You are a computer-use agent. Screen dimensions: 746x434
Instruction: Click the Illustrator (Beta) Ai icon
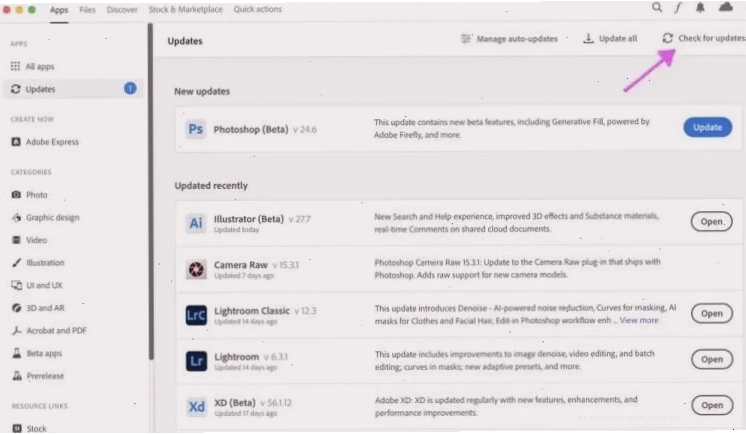tap(196, 223)
